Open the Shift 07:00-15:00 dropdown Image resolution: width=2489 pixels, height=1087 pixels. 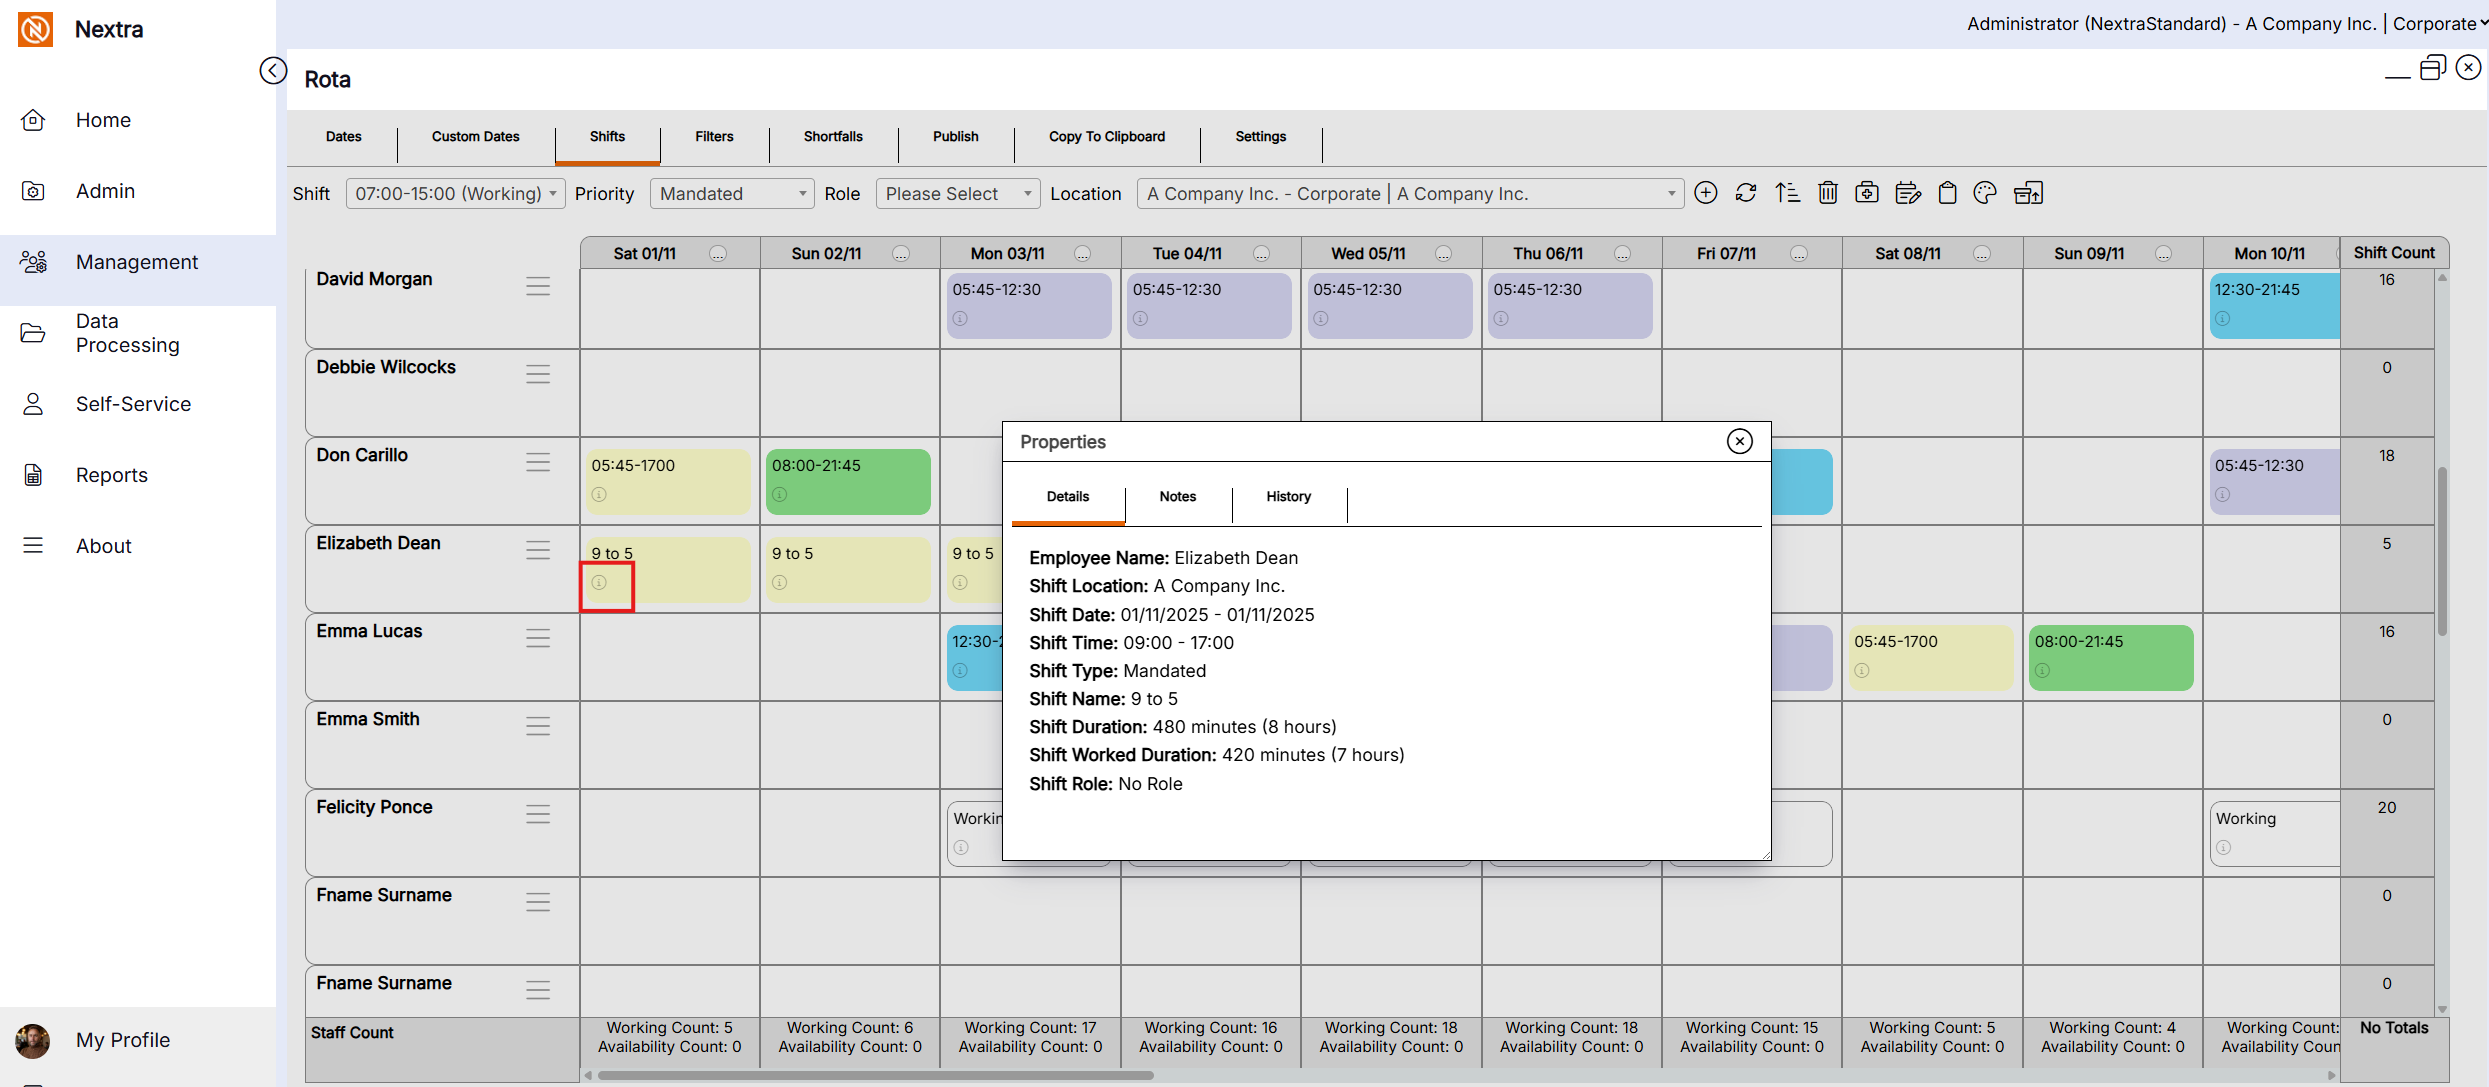(455, 194)
